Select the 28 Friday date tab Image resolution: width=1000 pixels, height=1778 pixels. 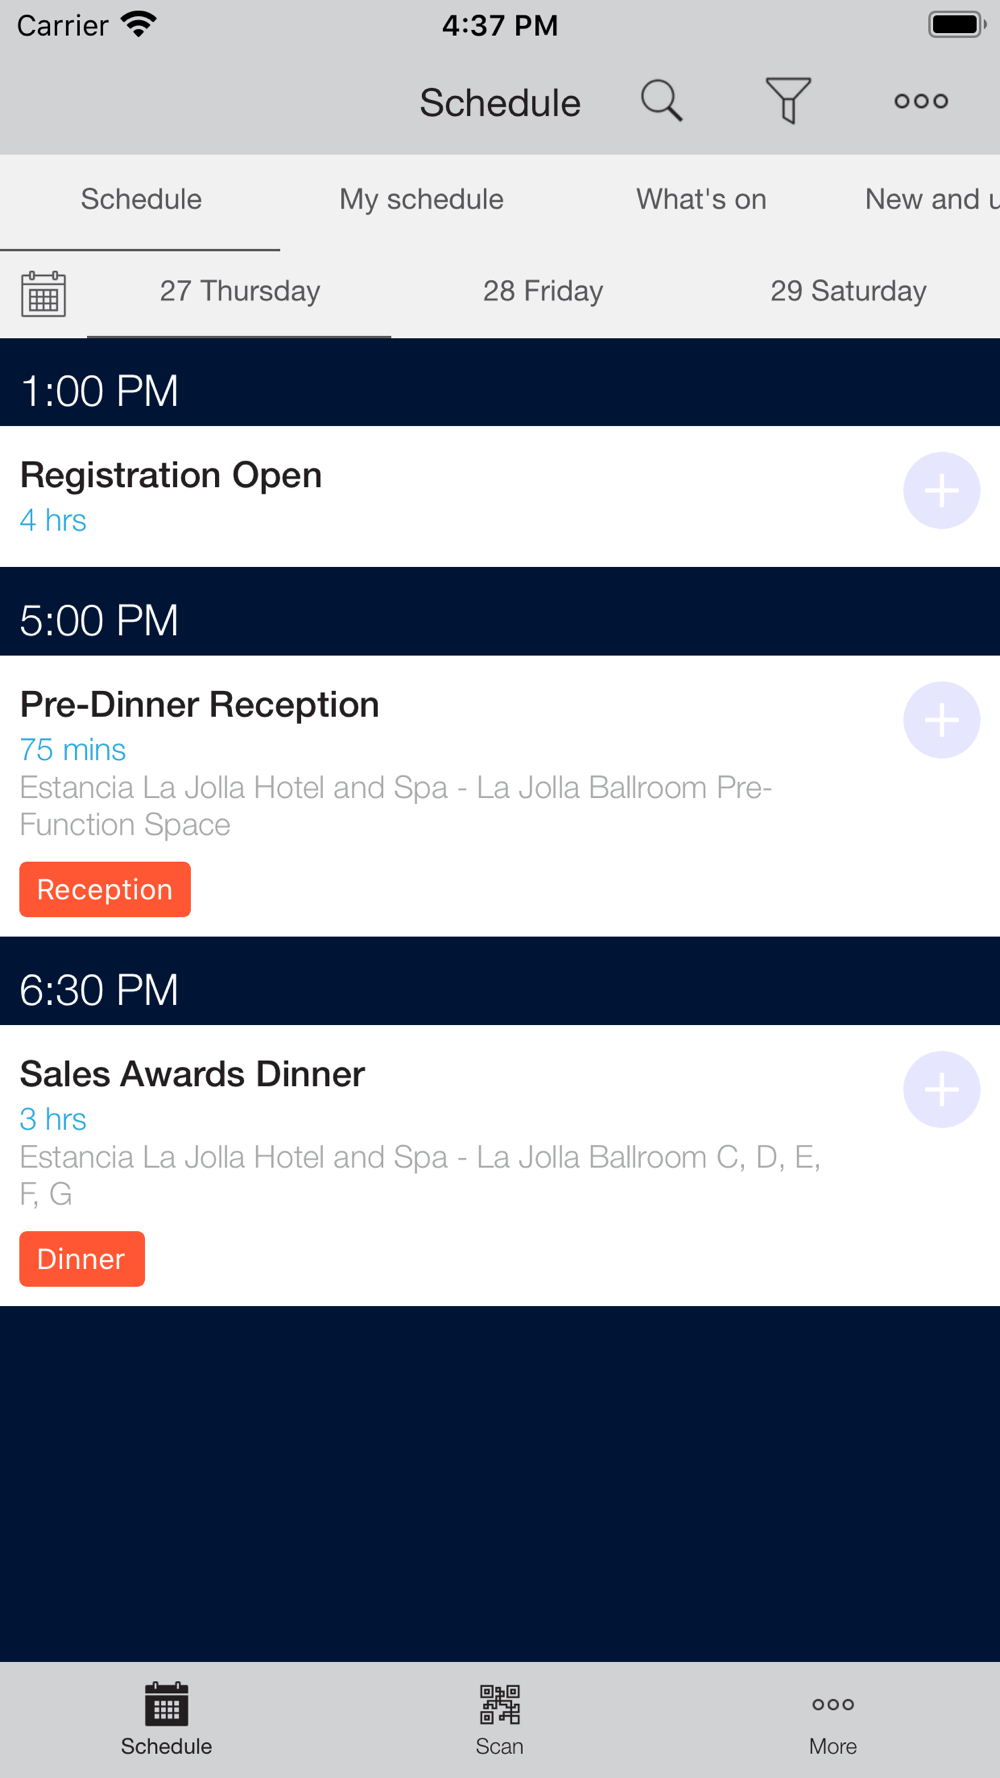(543, 291)
